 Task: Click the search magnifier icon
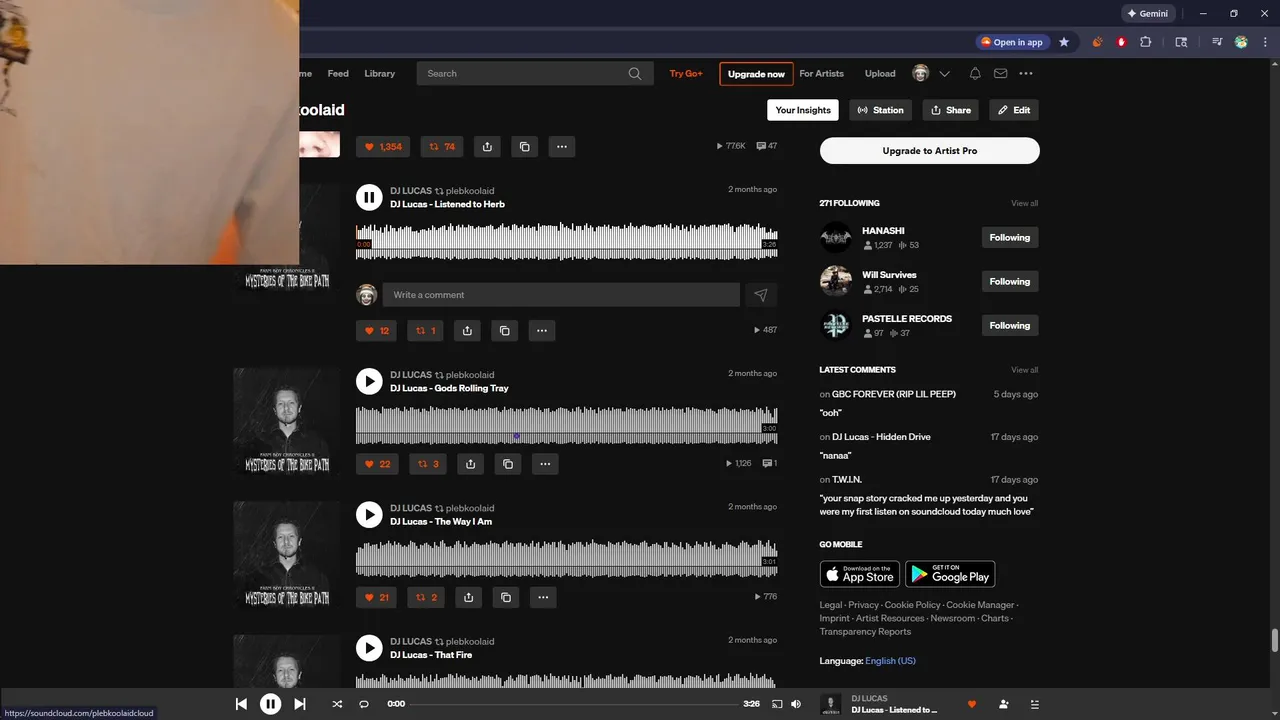coord(635,73)
